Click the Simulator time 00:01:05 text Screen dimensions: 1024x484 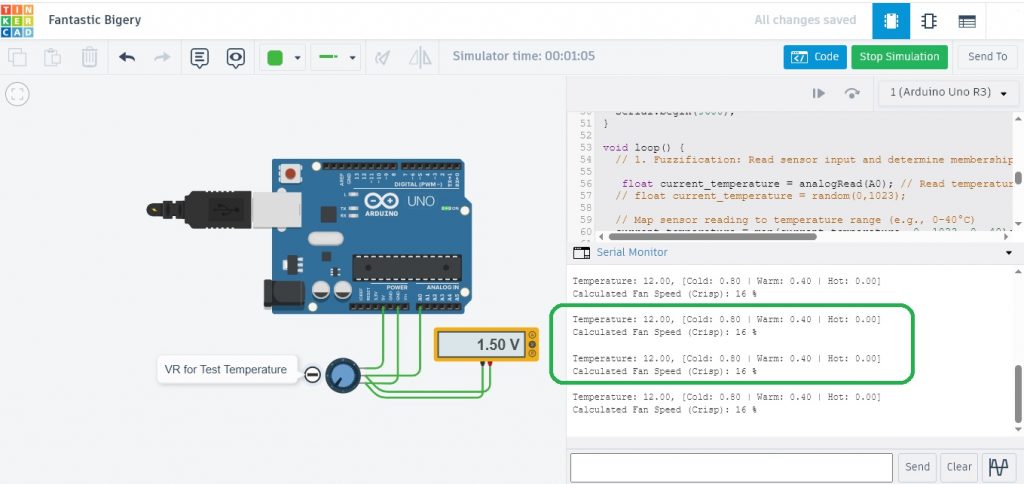click(524, 56)
